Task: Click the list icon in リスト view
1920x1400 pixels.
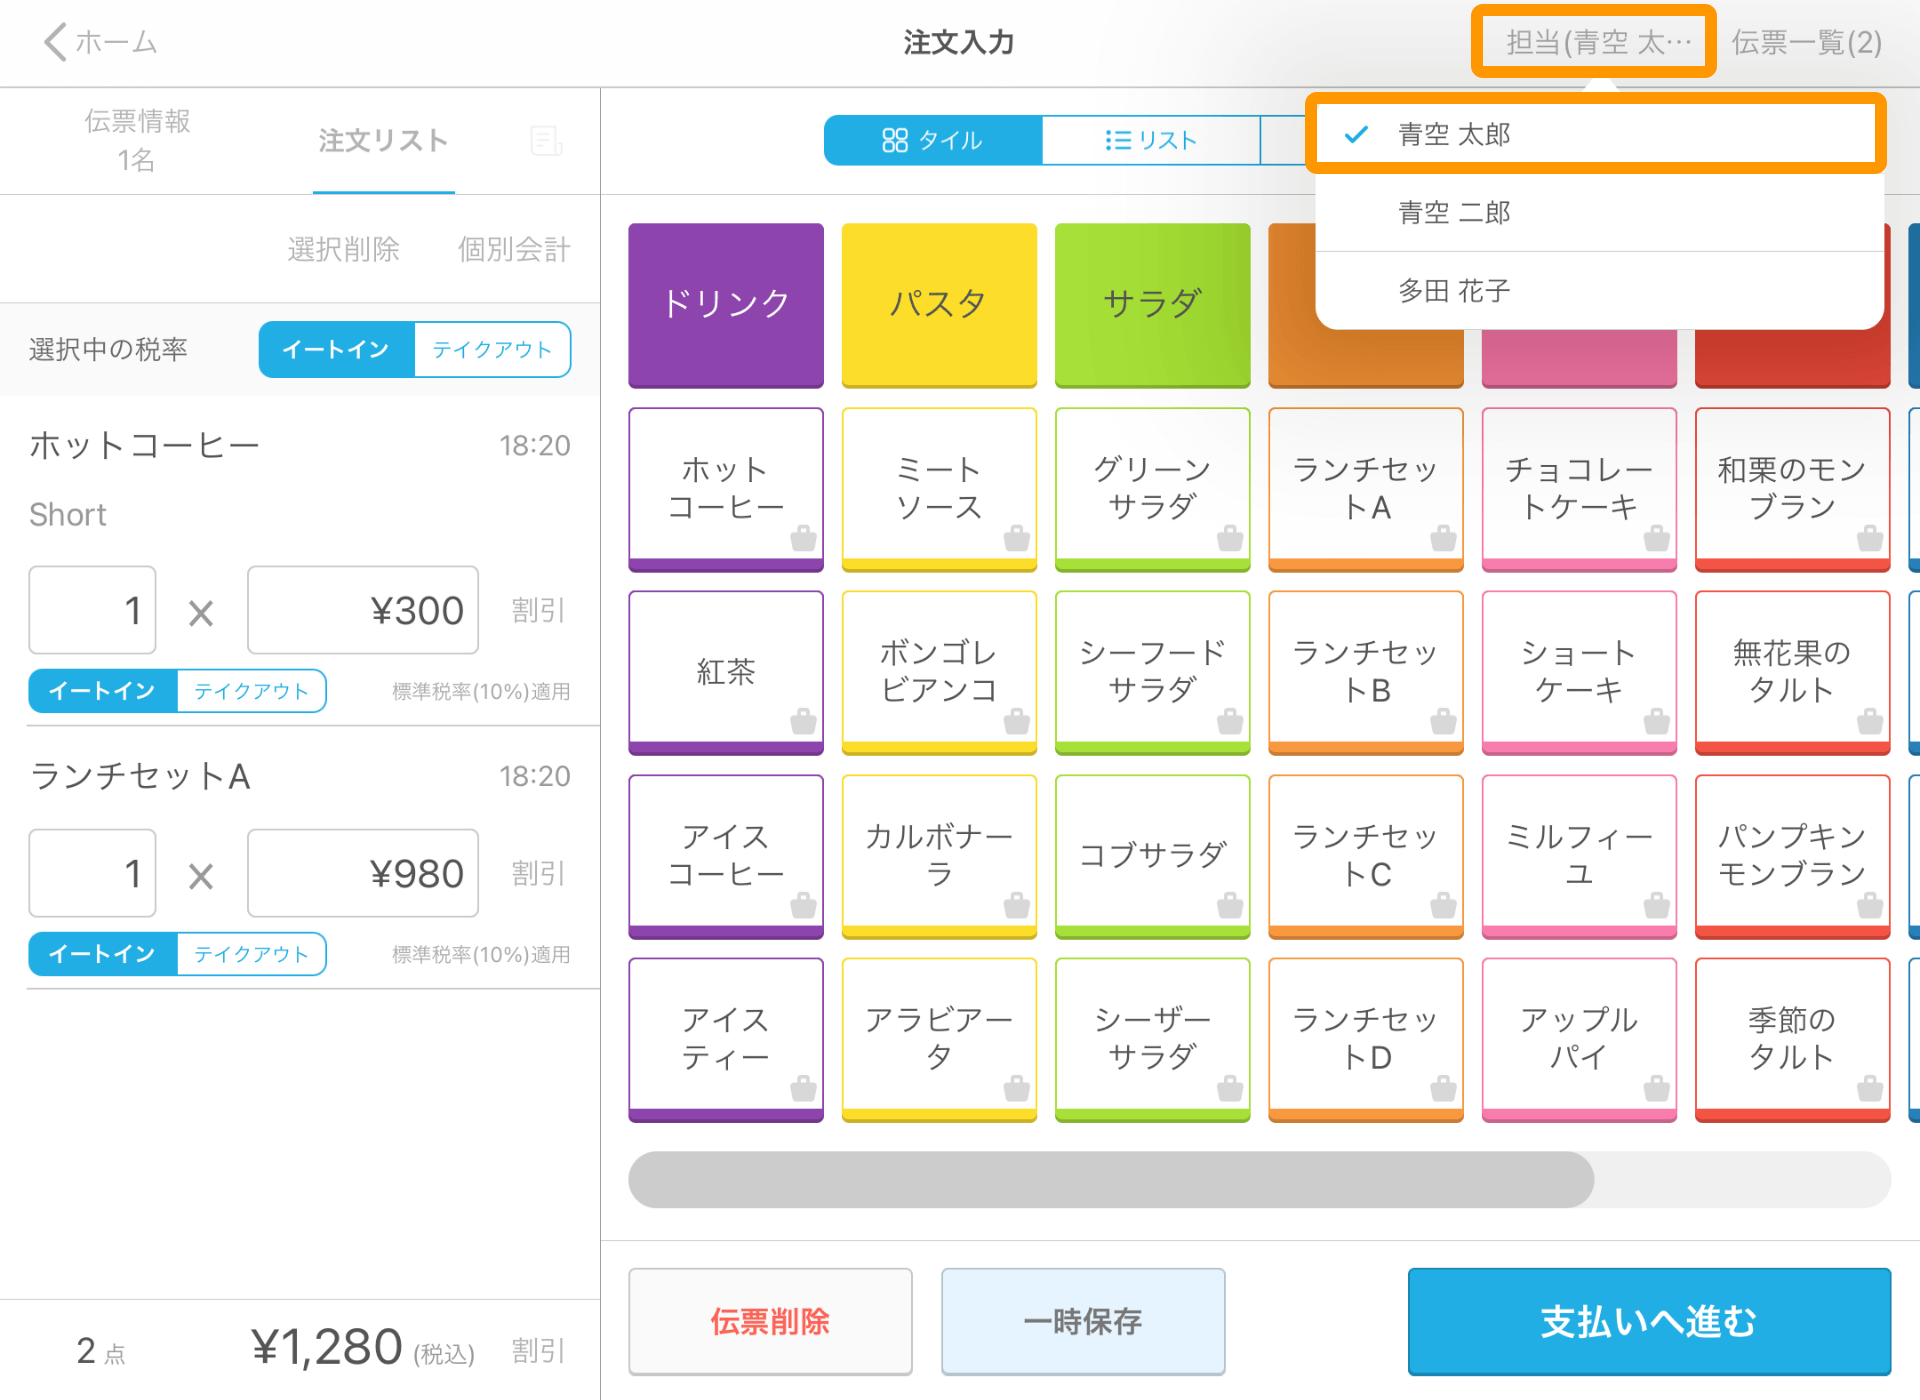Action: pos(1117,140)
